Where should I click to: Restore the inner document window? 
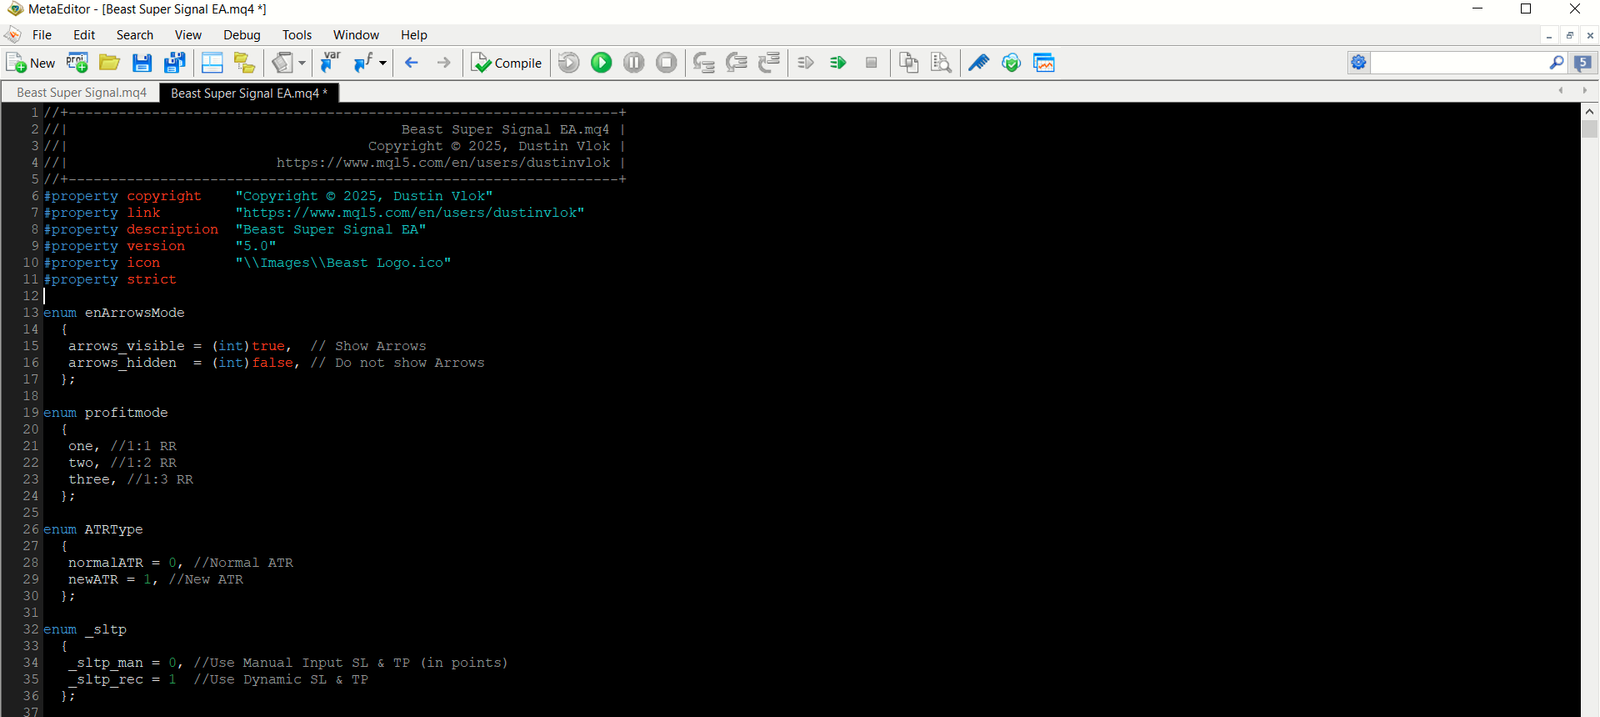[1570, 35]
